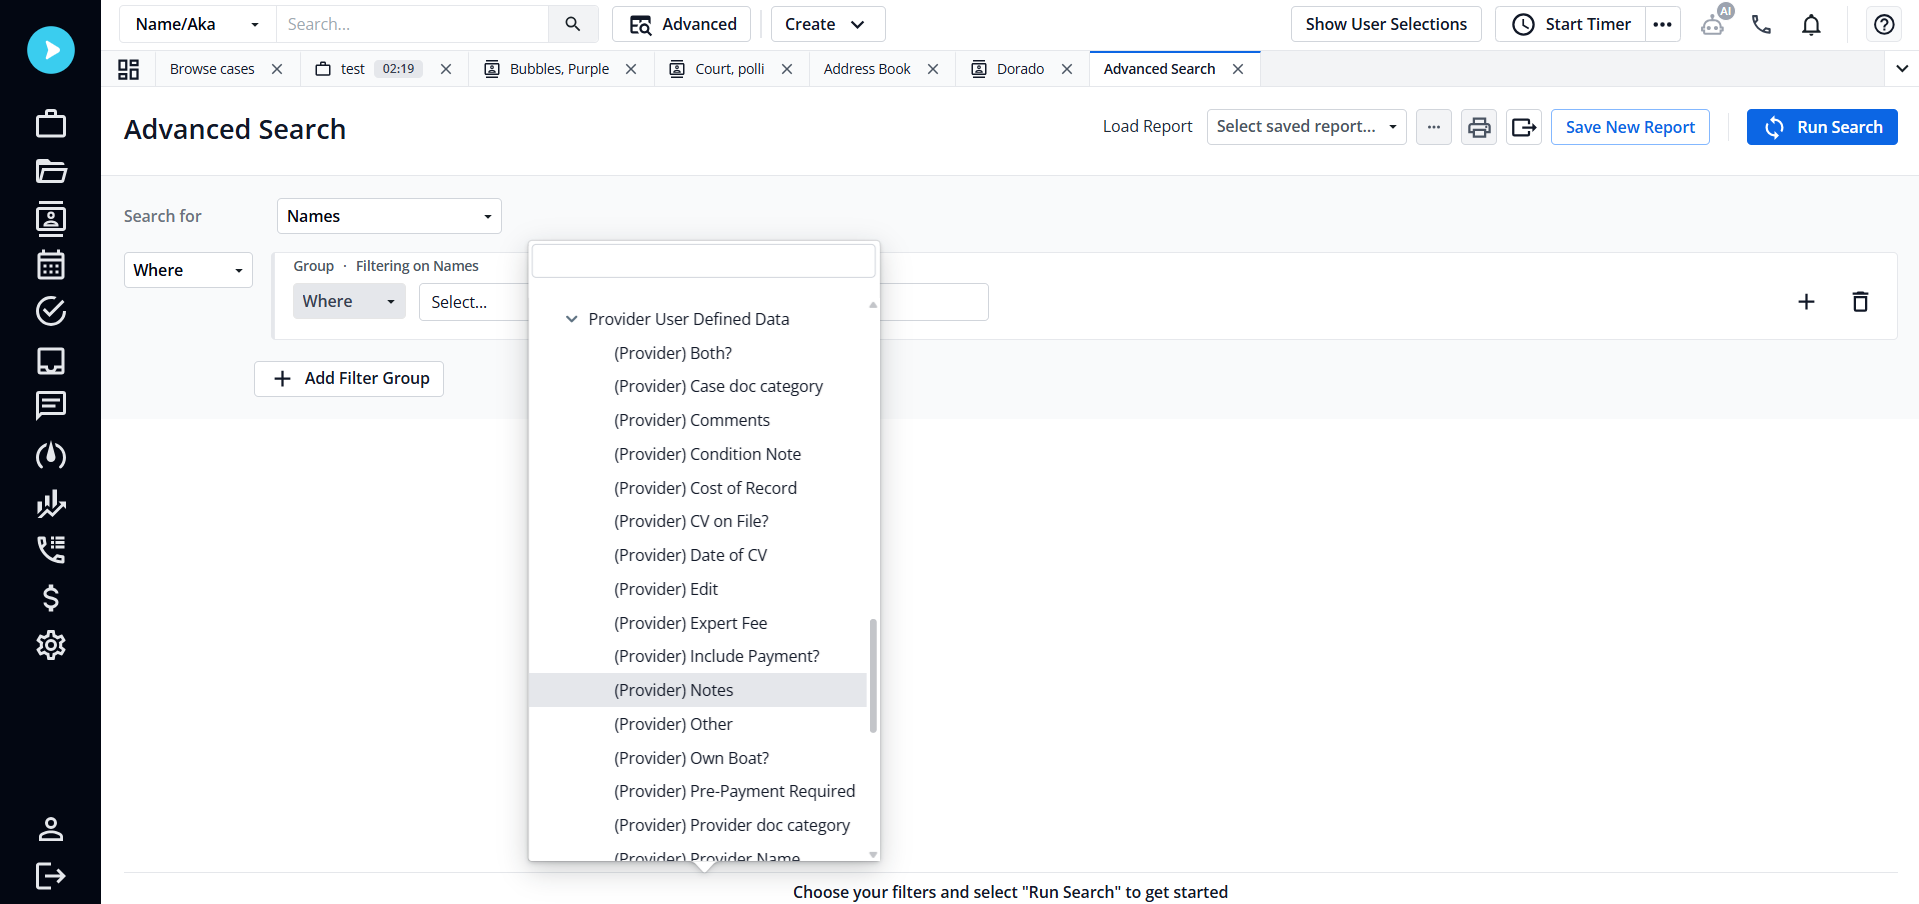
Task: Switch to the Browse cases tab
Action: pyautogui.click(x=212, y=68)
